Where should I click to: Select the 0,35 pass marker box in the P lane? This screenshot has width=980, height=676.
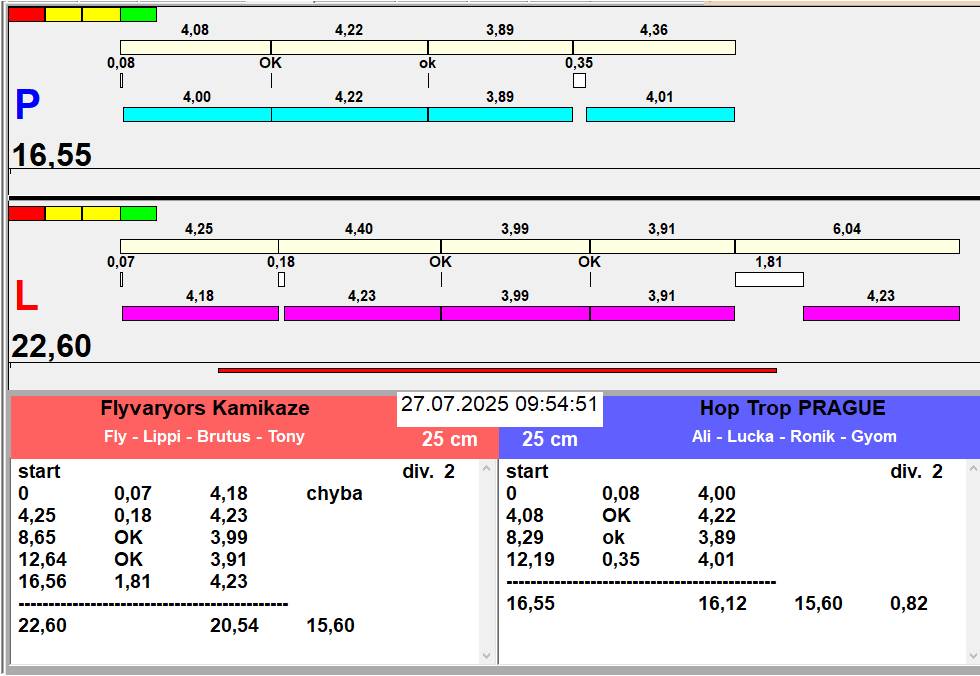pos(579,81)
